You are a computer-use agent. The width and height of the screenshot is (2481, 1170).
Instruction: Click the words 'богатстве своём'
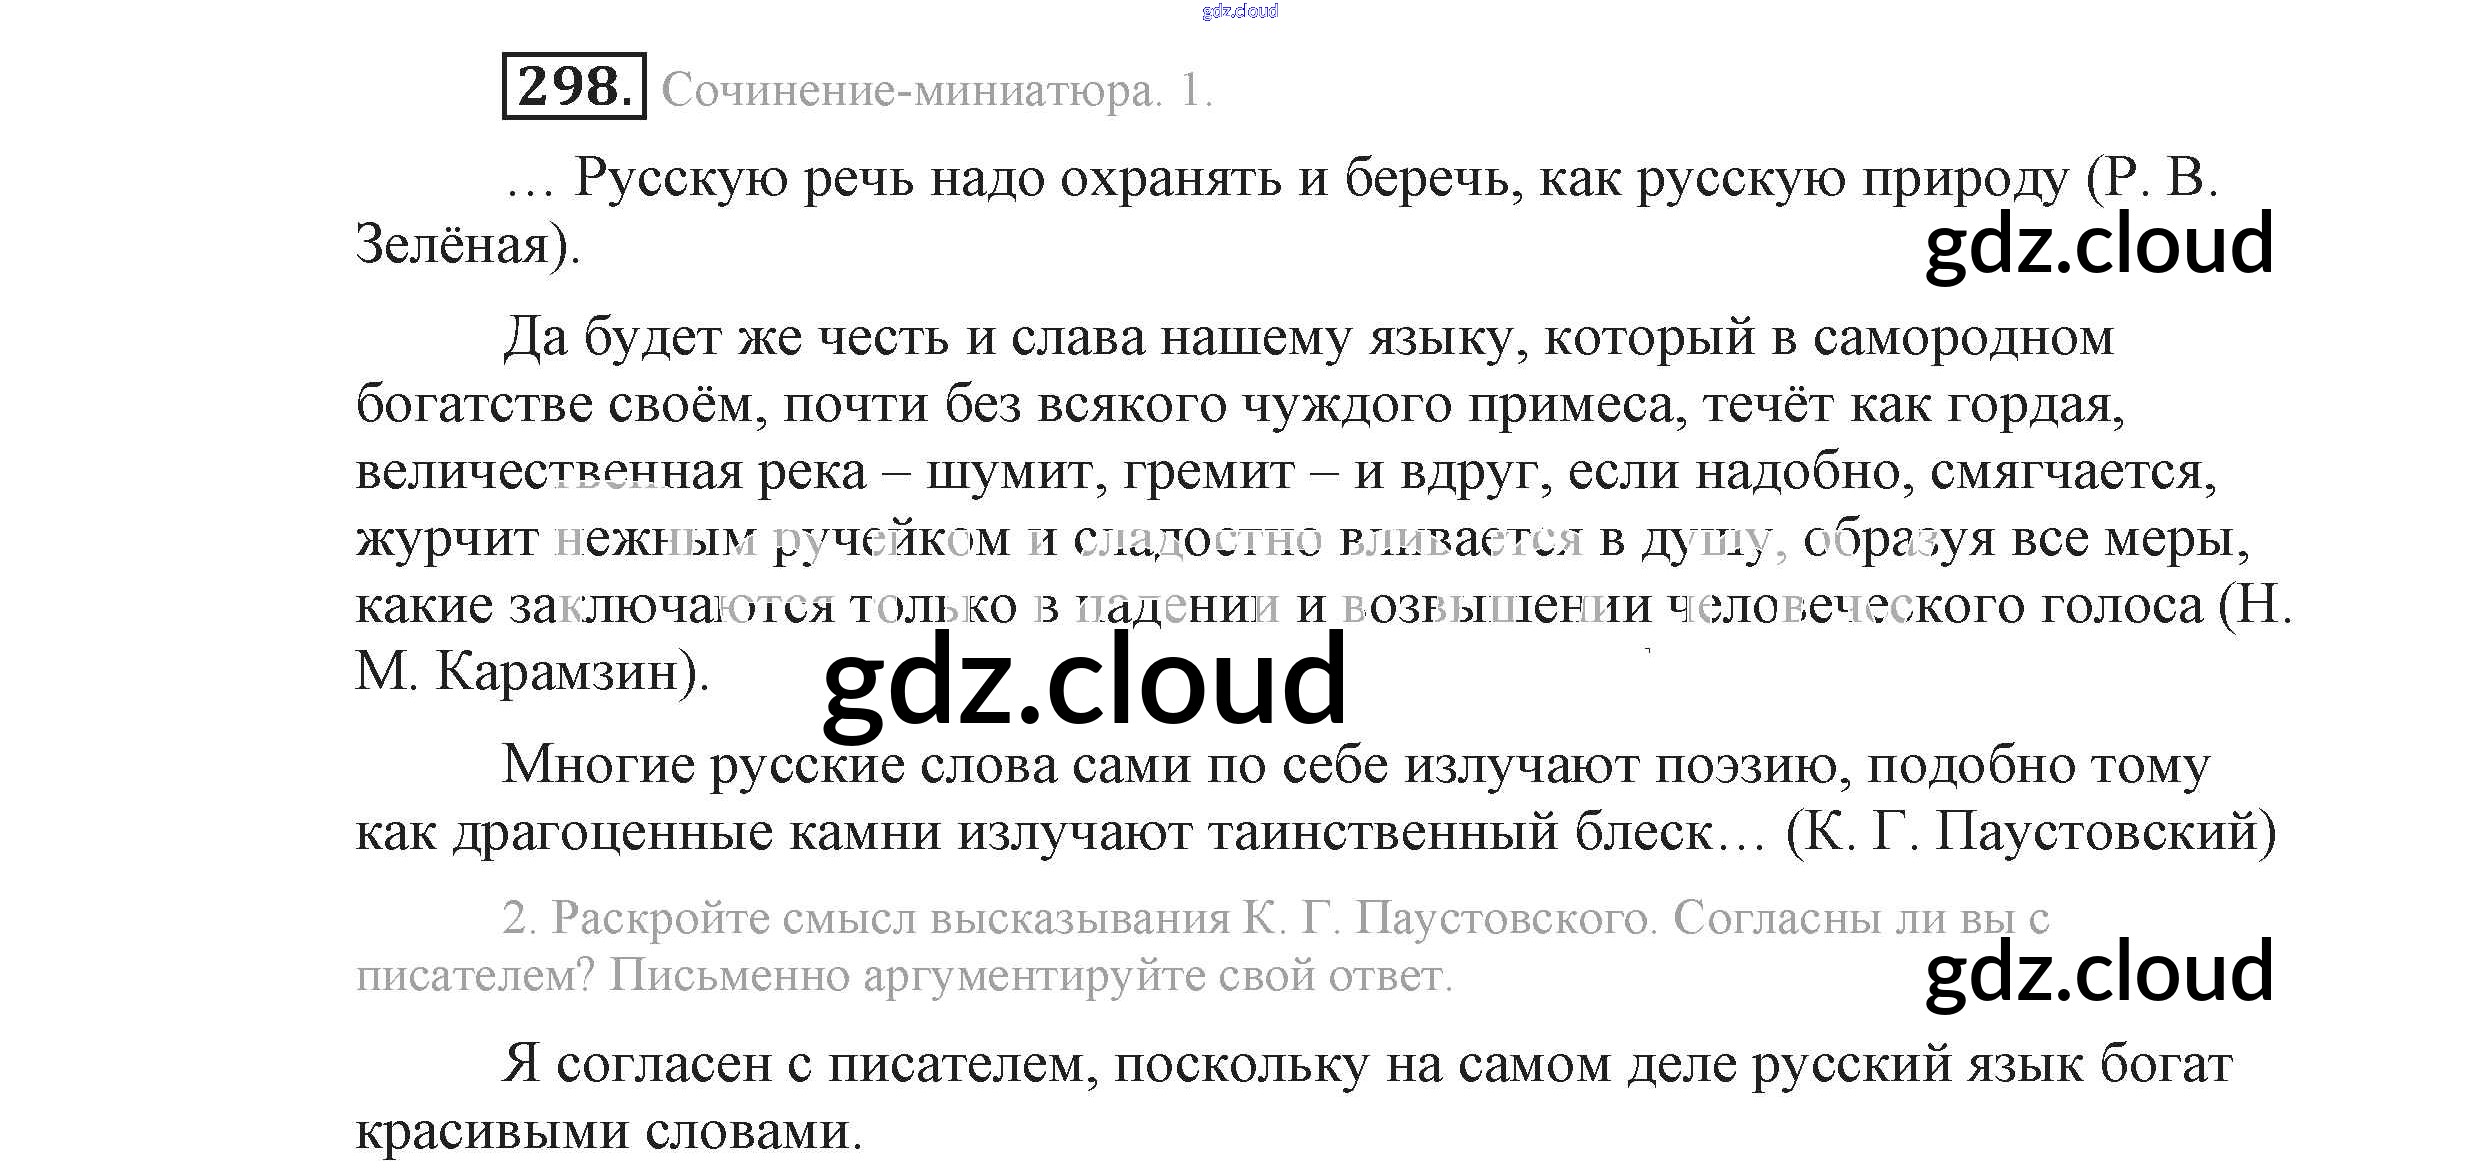[554, 405]
